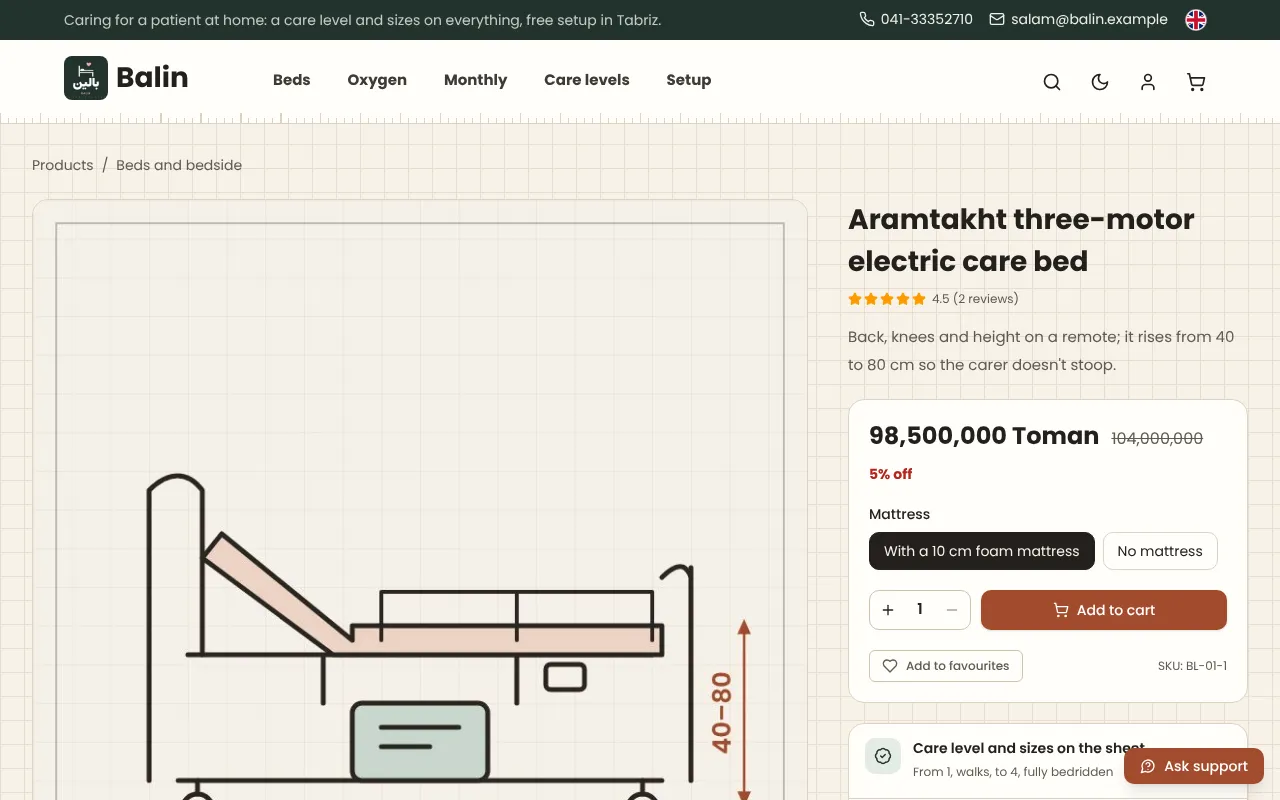Click the Mattress option label

(899, 514)
